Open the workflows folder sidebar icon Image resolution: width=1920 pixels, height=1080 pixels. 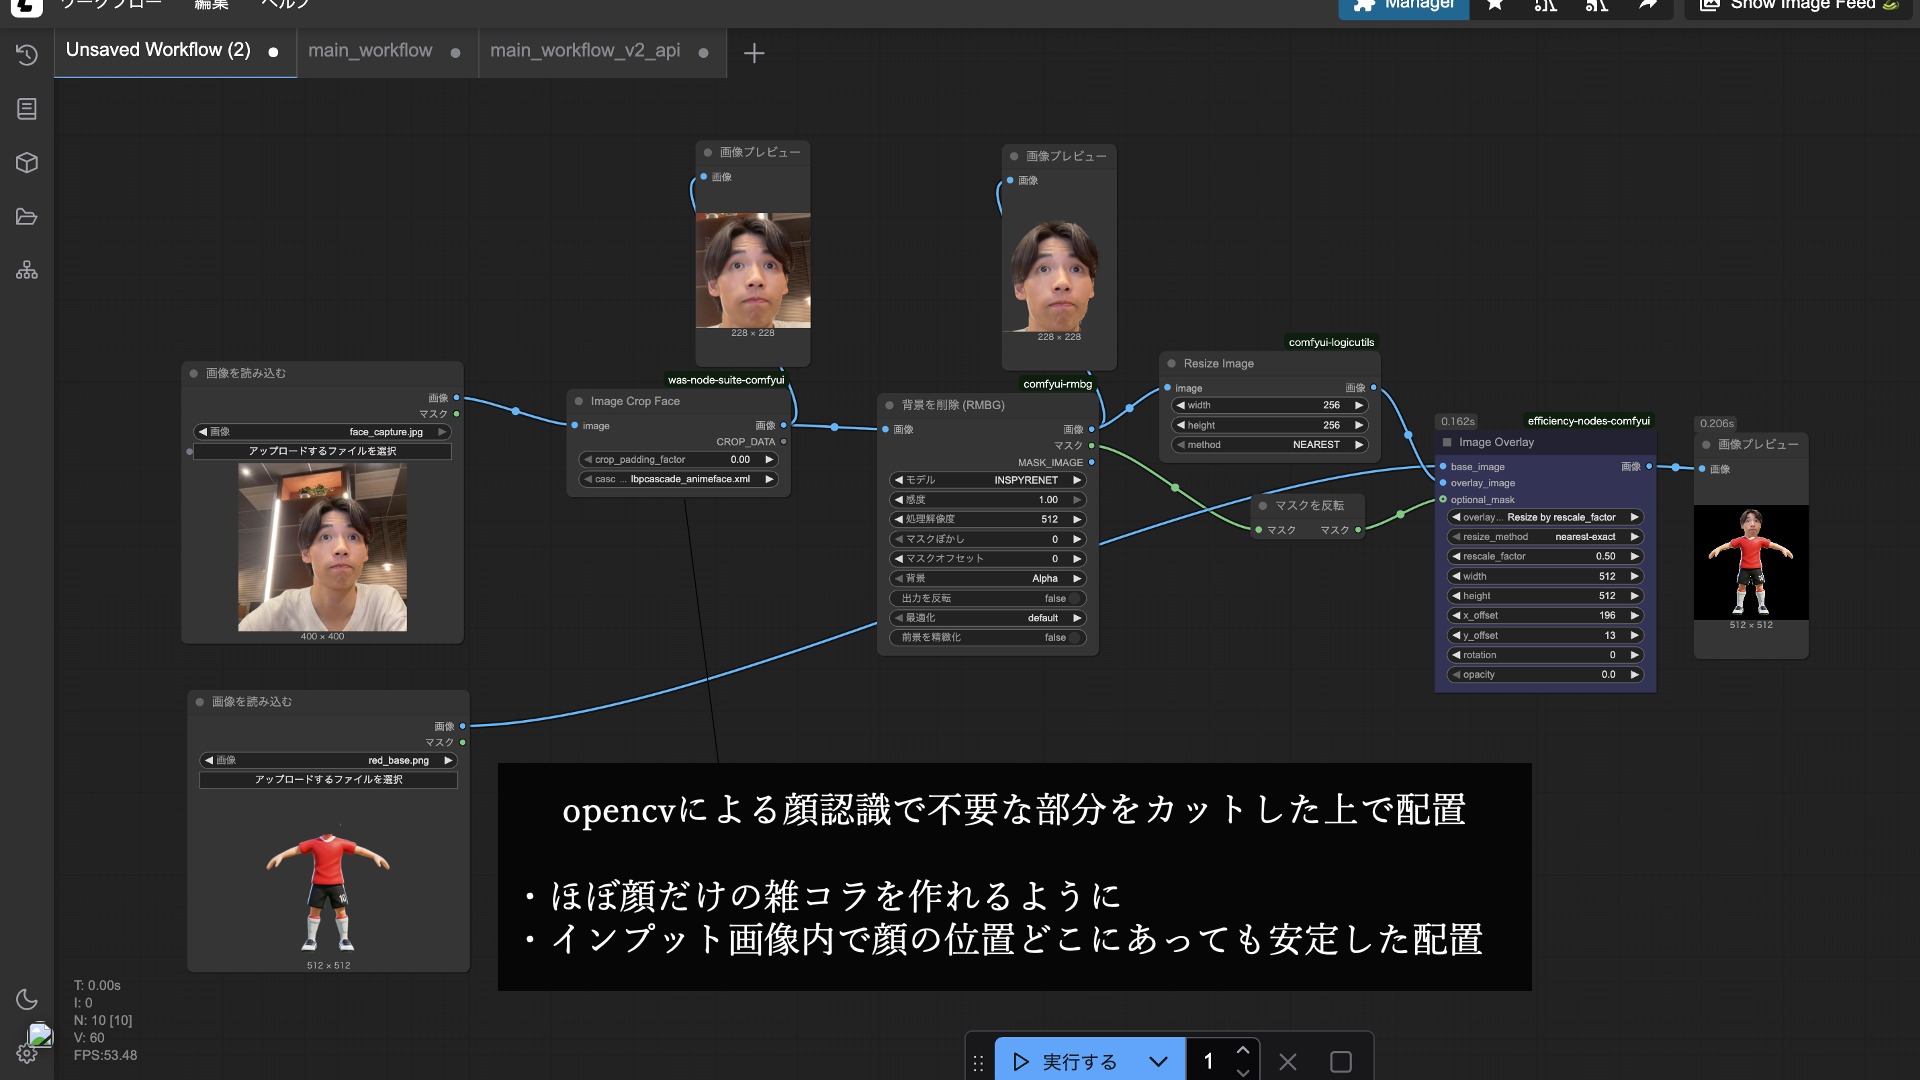pyautogui.click(x=27, y=217)
